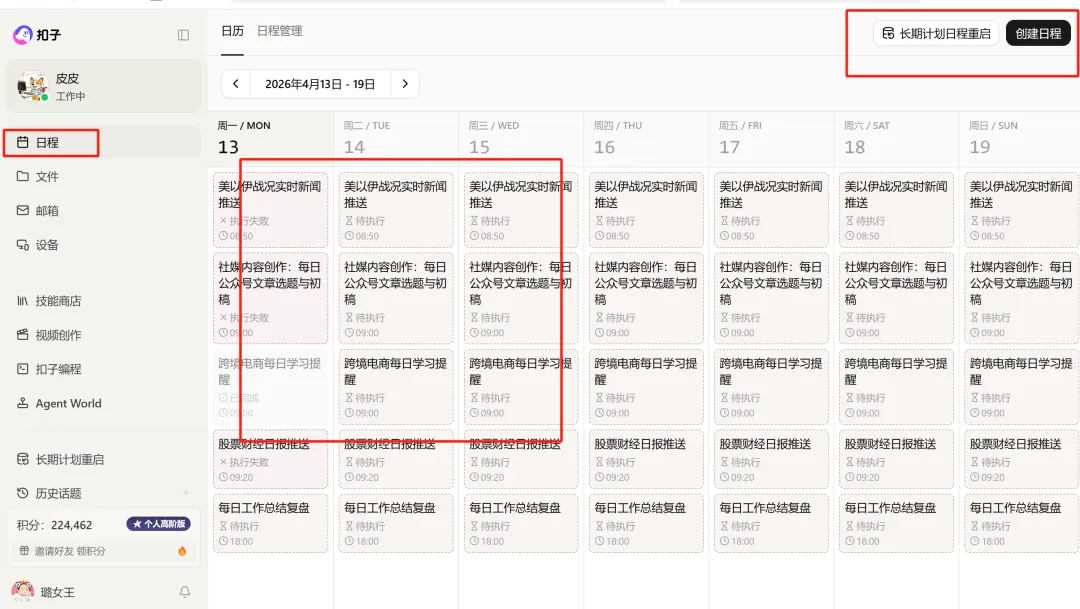The height and width of the screenshot is (609, 1080).
Task: Click the code icon beside 扣子编程
Action: 23,369
